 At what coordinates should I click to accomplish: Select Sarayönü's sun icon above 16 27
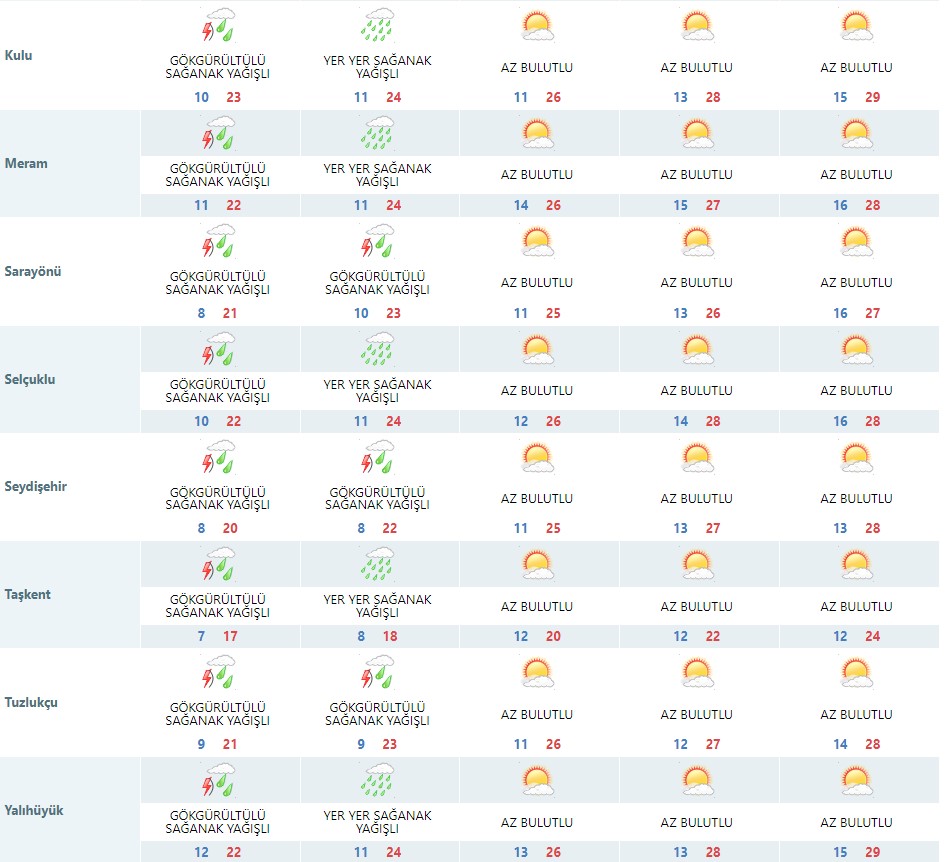tap(856, 242)
